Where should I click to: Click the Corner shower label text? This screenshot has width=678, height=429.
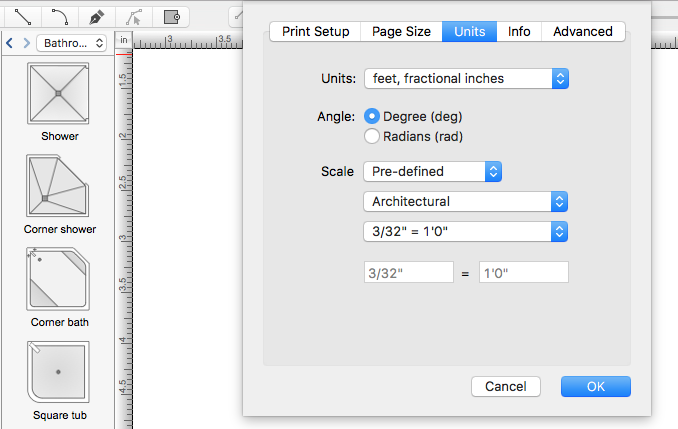tap(60, 229)
